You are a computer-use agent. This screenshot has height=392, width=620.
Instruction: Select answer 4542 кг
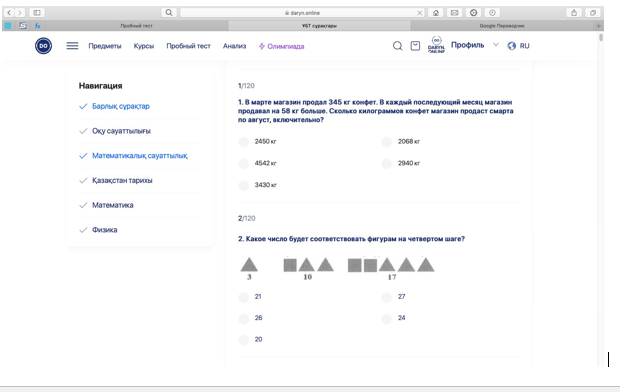244,163
